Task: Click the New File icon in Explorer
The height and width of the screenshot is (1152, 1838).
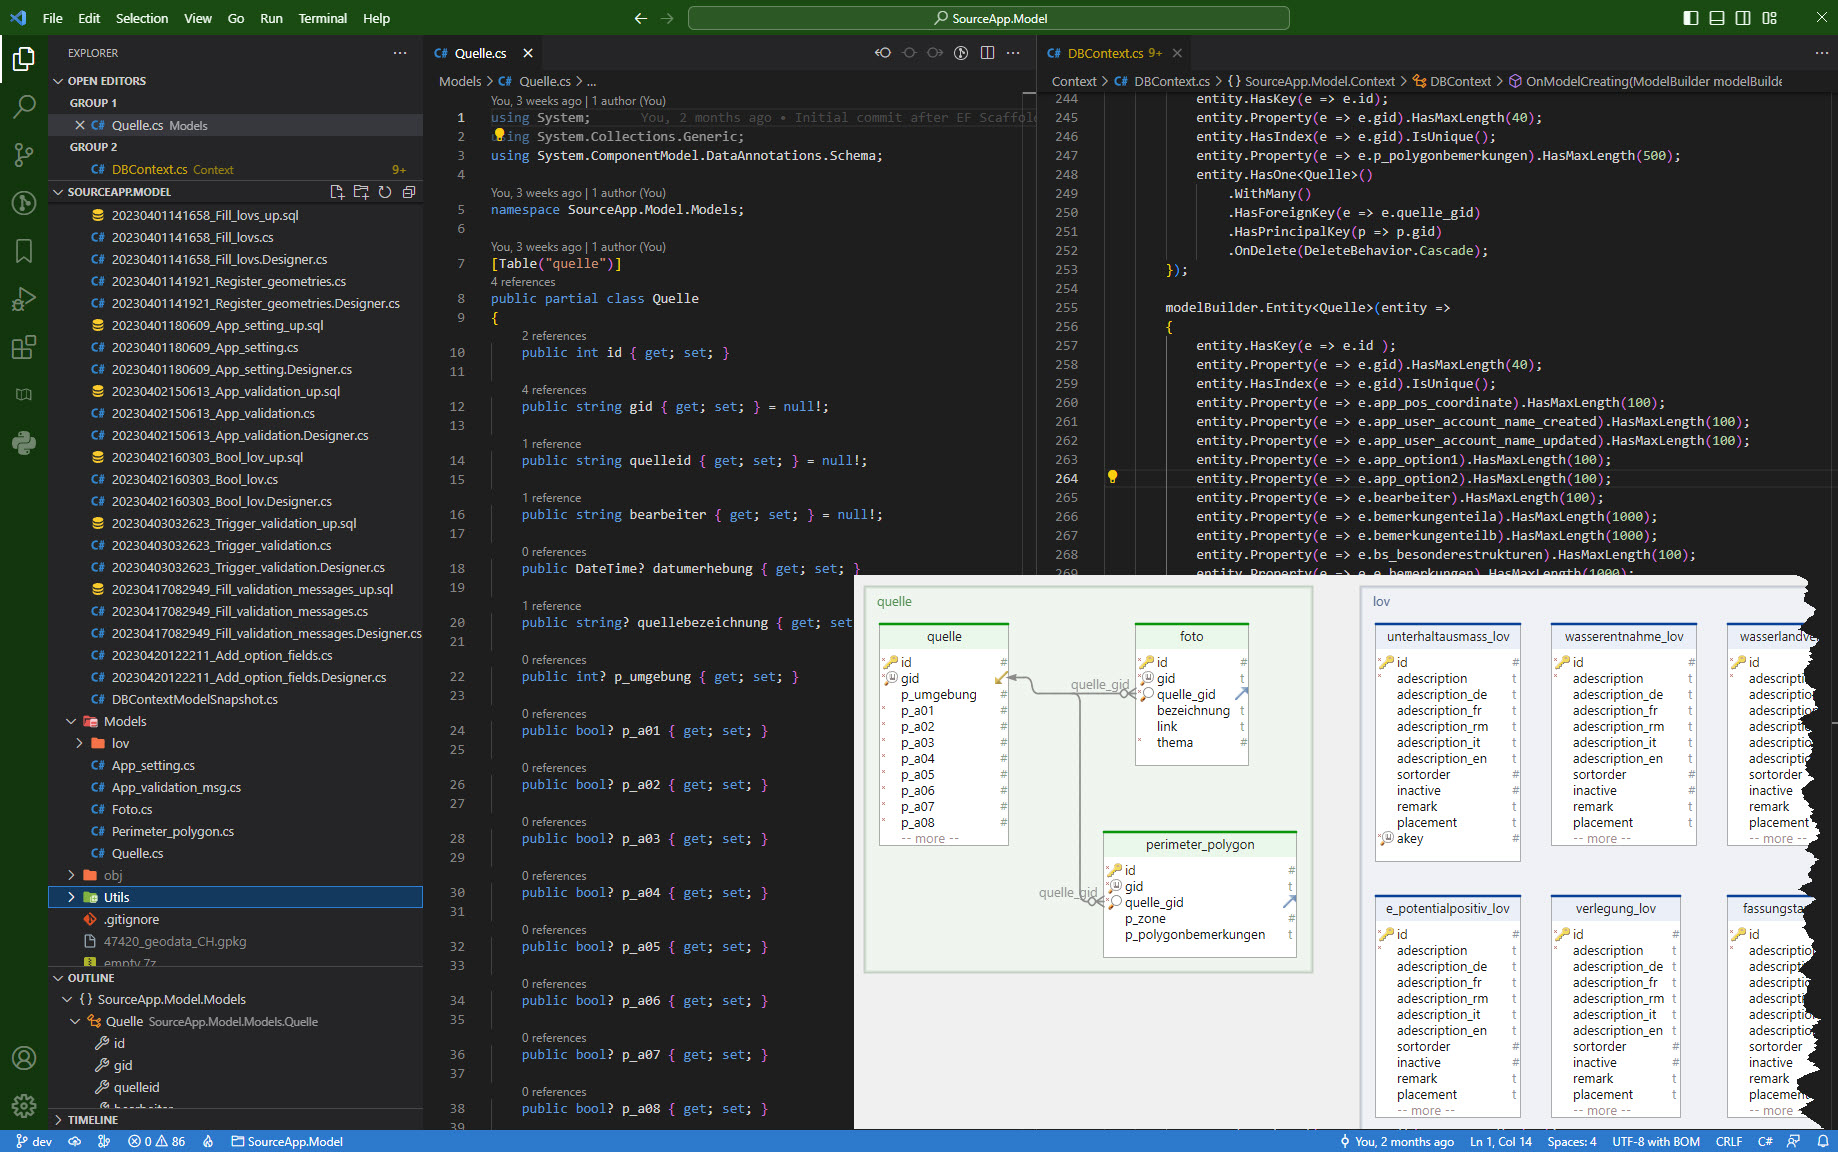Action: (x=337, y=192)
